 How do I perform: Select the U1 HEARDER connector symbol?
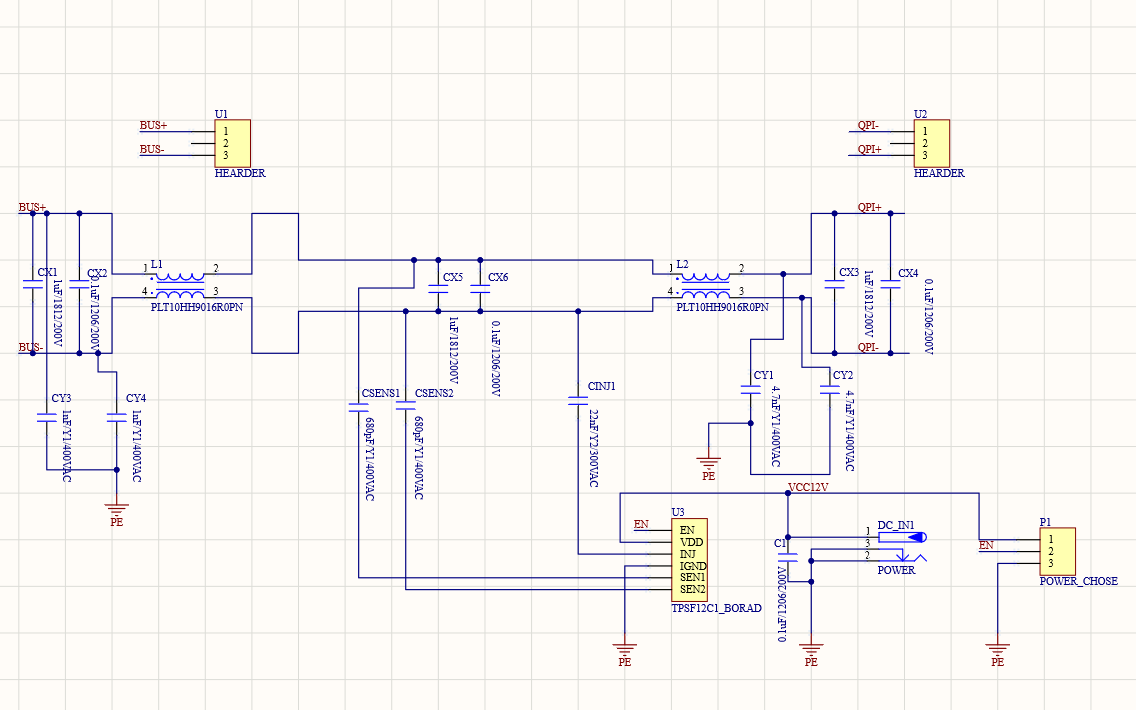234,145
